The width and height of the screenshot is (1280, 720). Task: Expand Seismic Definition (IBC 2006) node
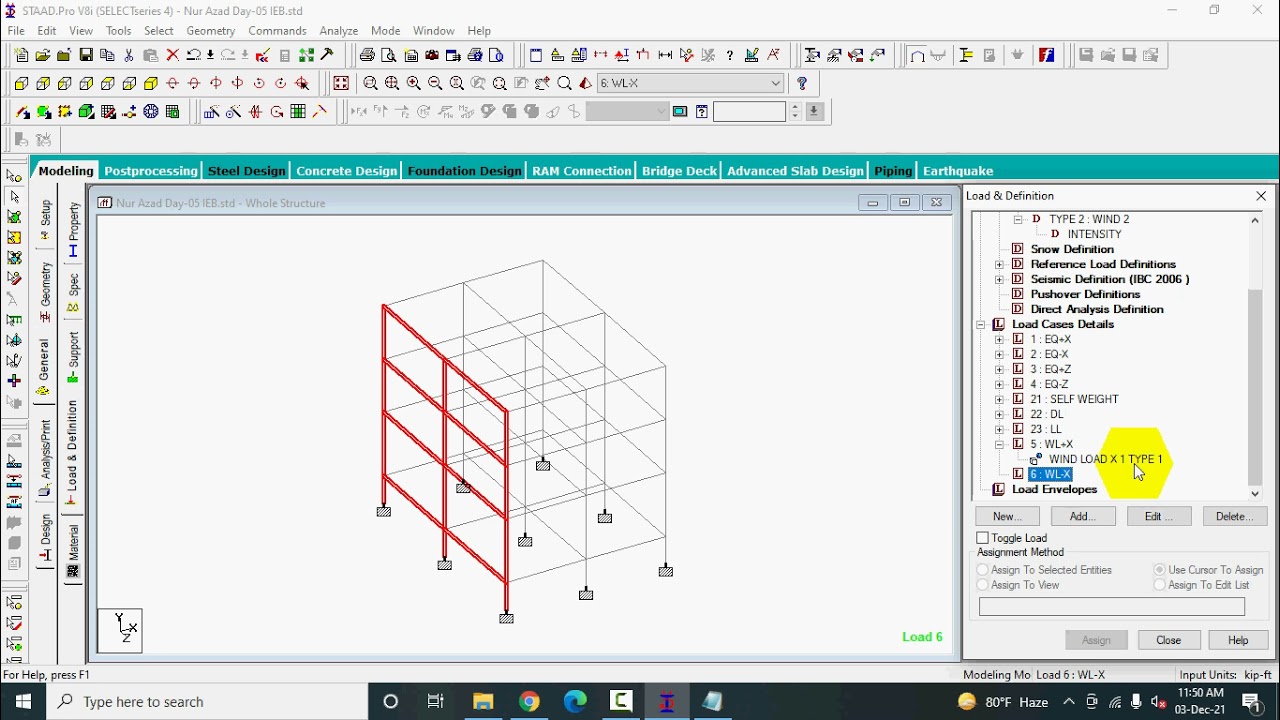(x=999, y=279)
